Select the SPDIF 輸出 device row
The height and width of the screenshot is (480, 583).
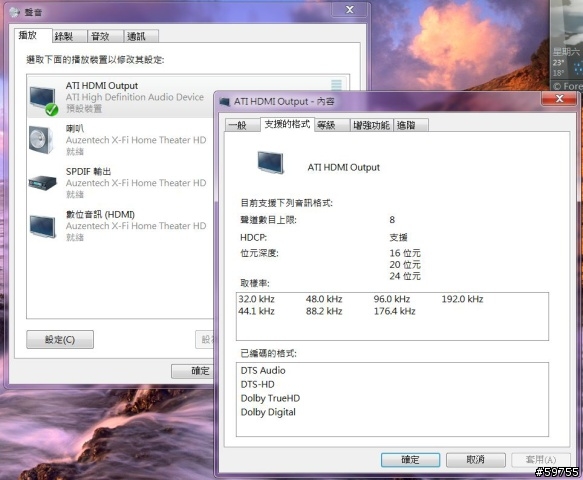coord(121,183)
